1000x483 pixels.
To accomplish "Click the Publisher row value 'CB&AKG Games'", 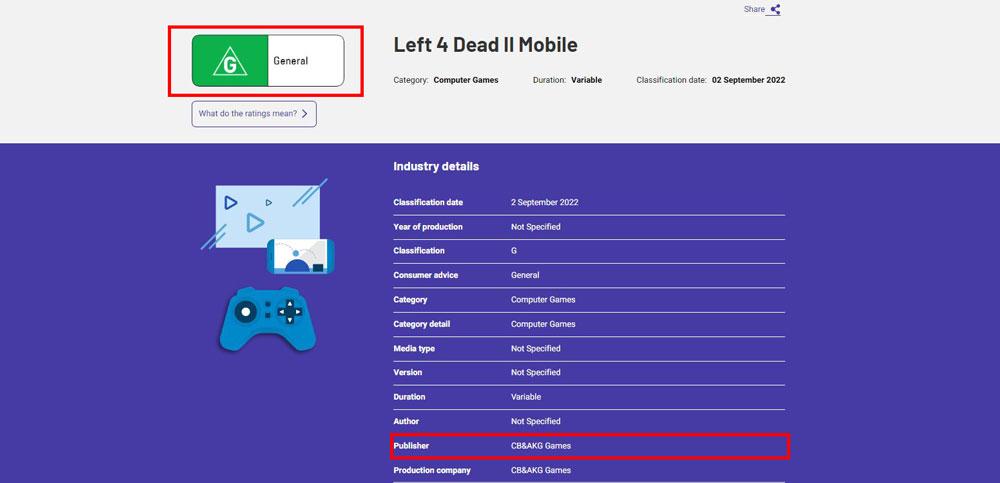I will pyautogui.click(x=541, y=446).
